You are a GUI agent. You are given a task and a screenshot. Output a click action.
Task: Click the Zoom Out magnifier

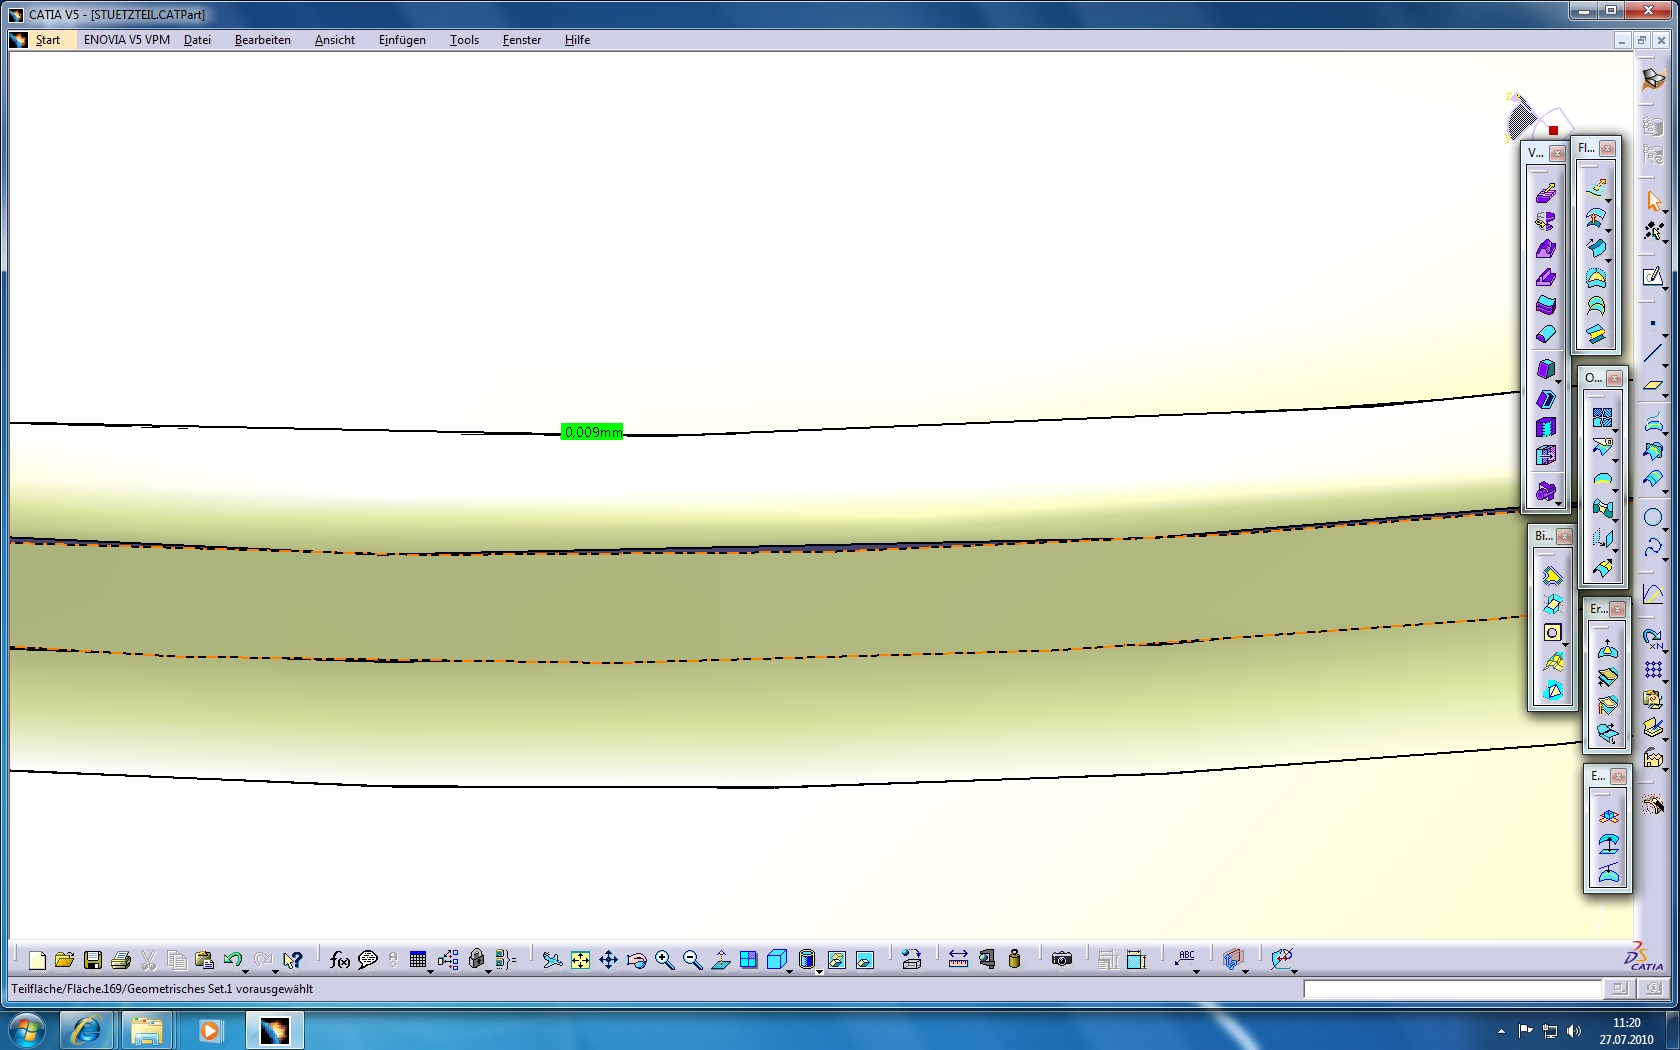692,960
